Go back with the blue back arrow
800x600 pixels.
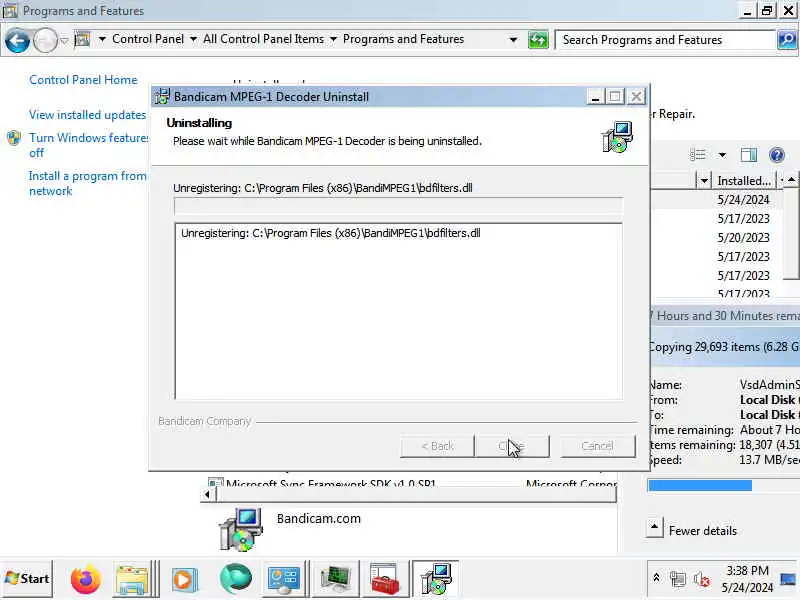(x=17, y=40)
